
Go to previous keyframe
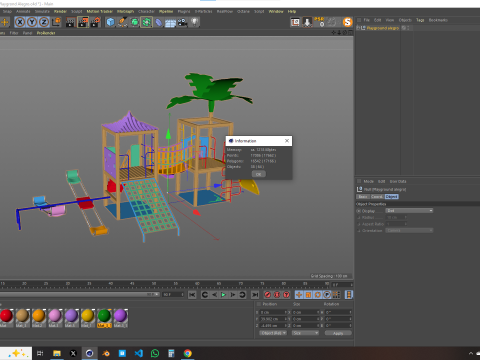[205, 295]
